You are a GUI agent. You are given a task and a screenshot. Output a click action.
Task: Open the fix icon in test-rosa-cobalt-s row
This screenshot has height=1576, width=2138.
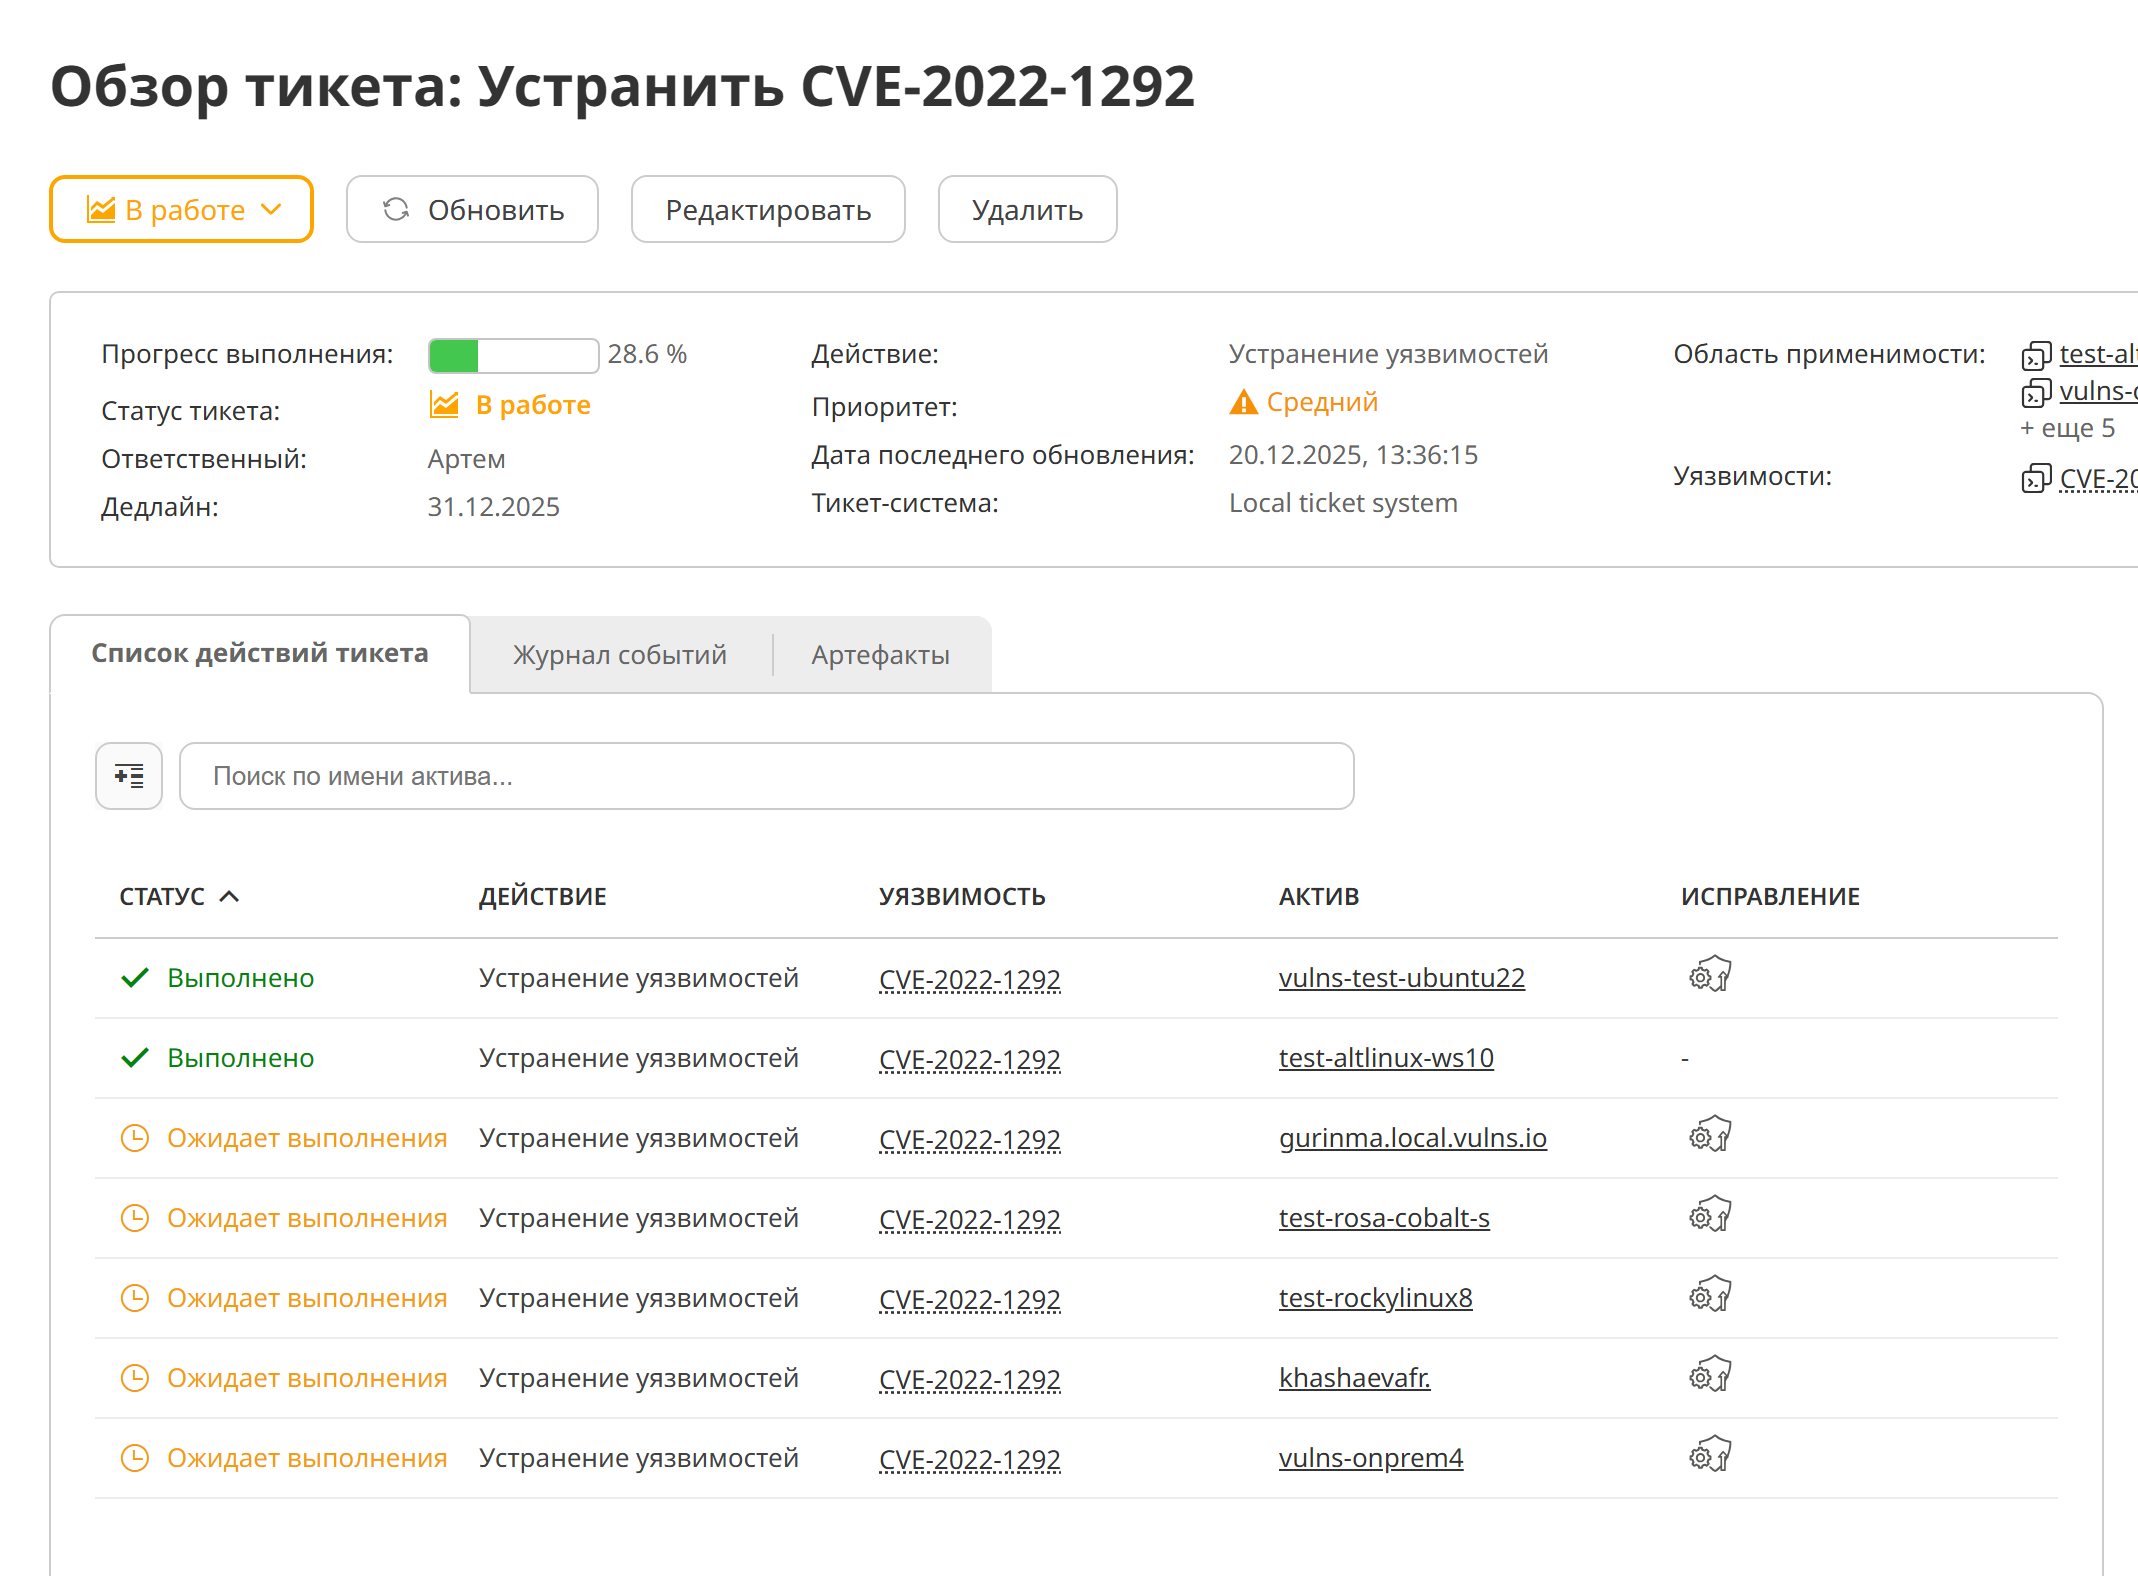[x=1710, y=1214]
